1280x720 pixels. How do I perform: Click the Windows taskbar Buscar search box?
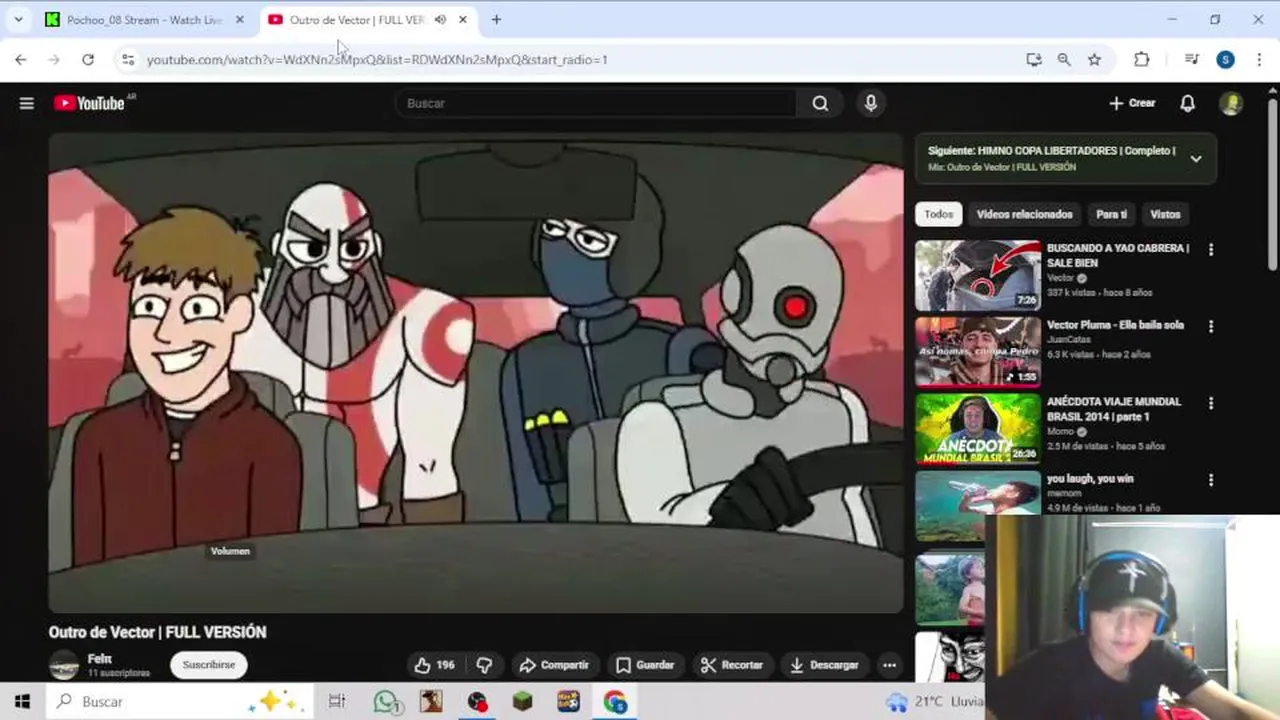[180, 702]
